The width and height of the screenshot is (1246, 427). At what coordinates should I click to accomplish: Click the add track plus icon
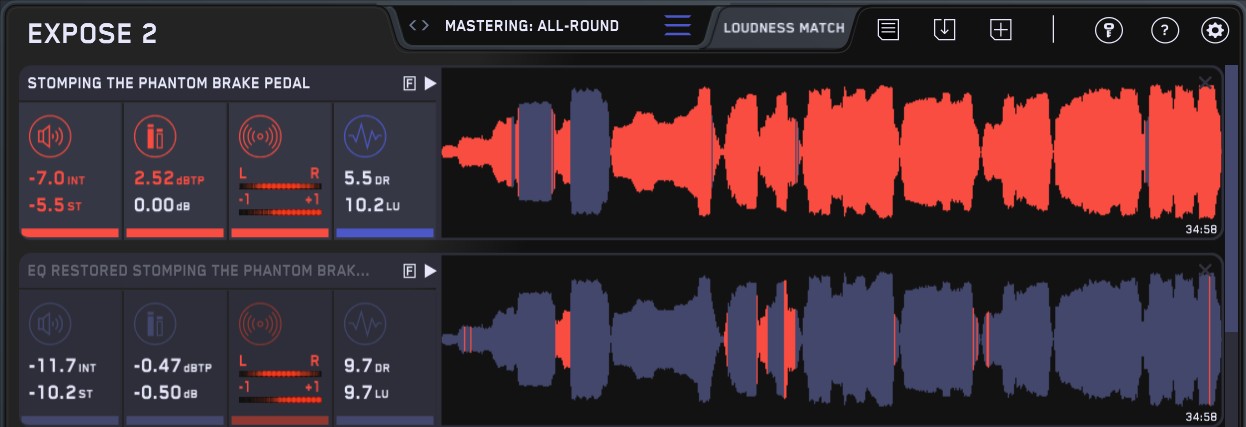point(1001,30)
